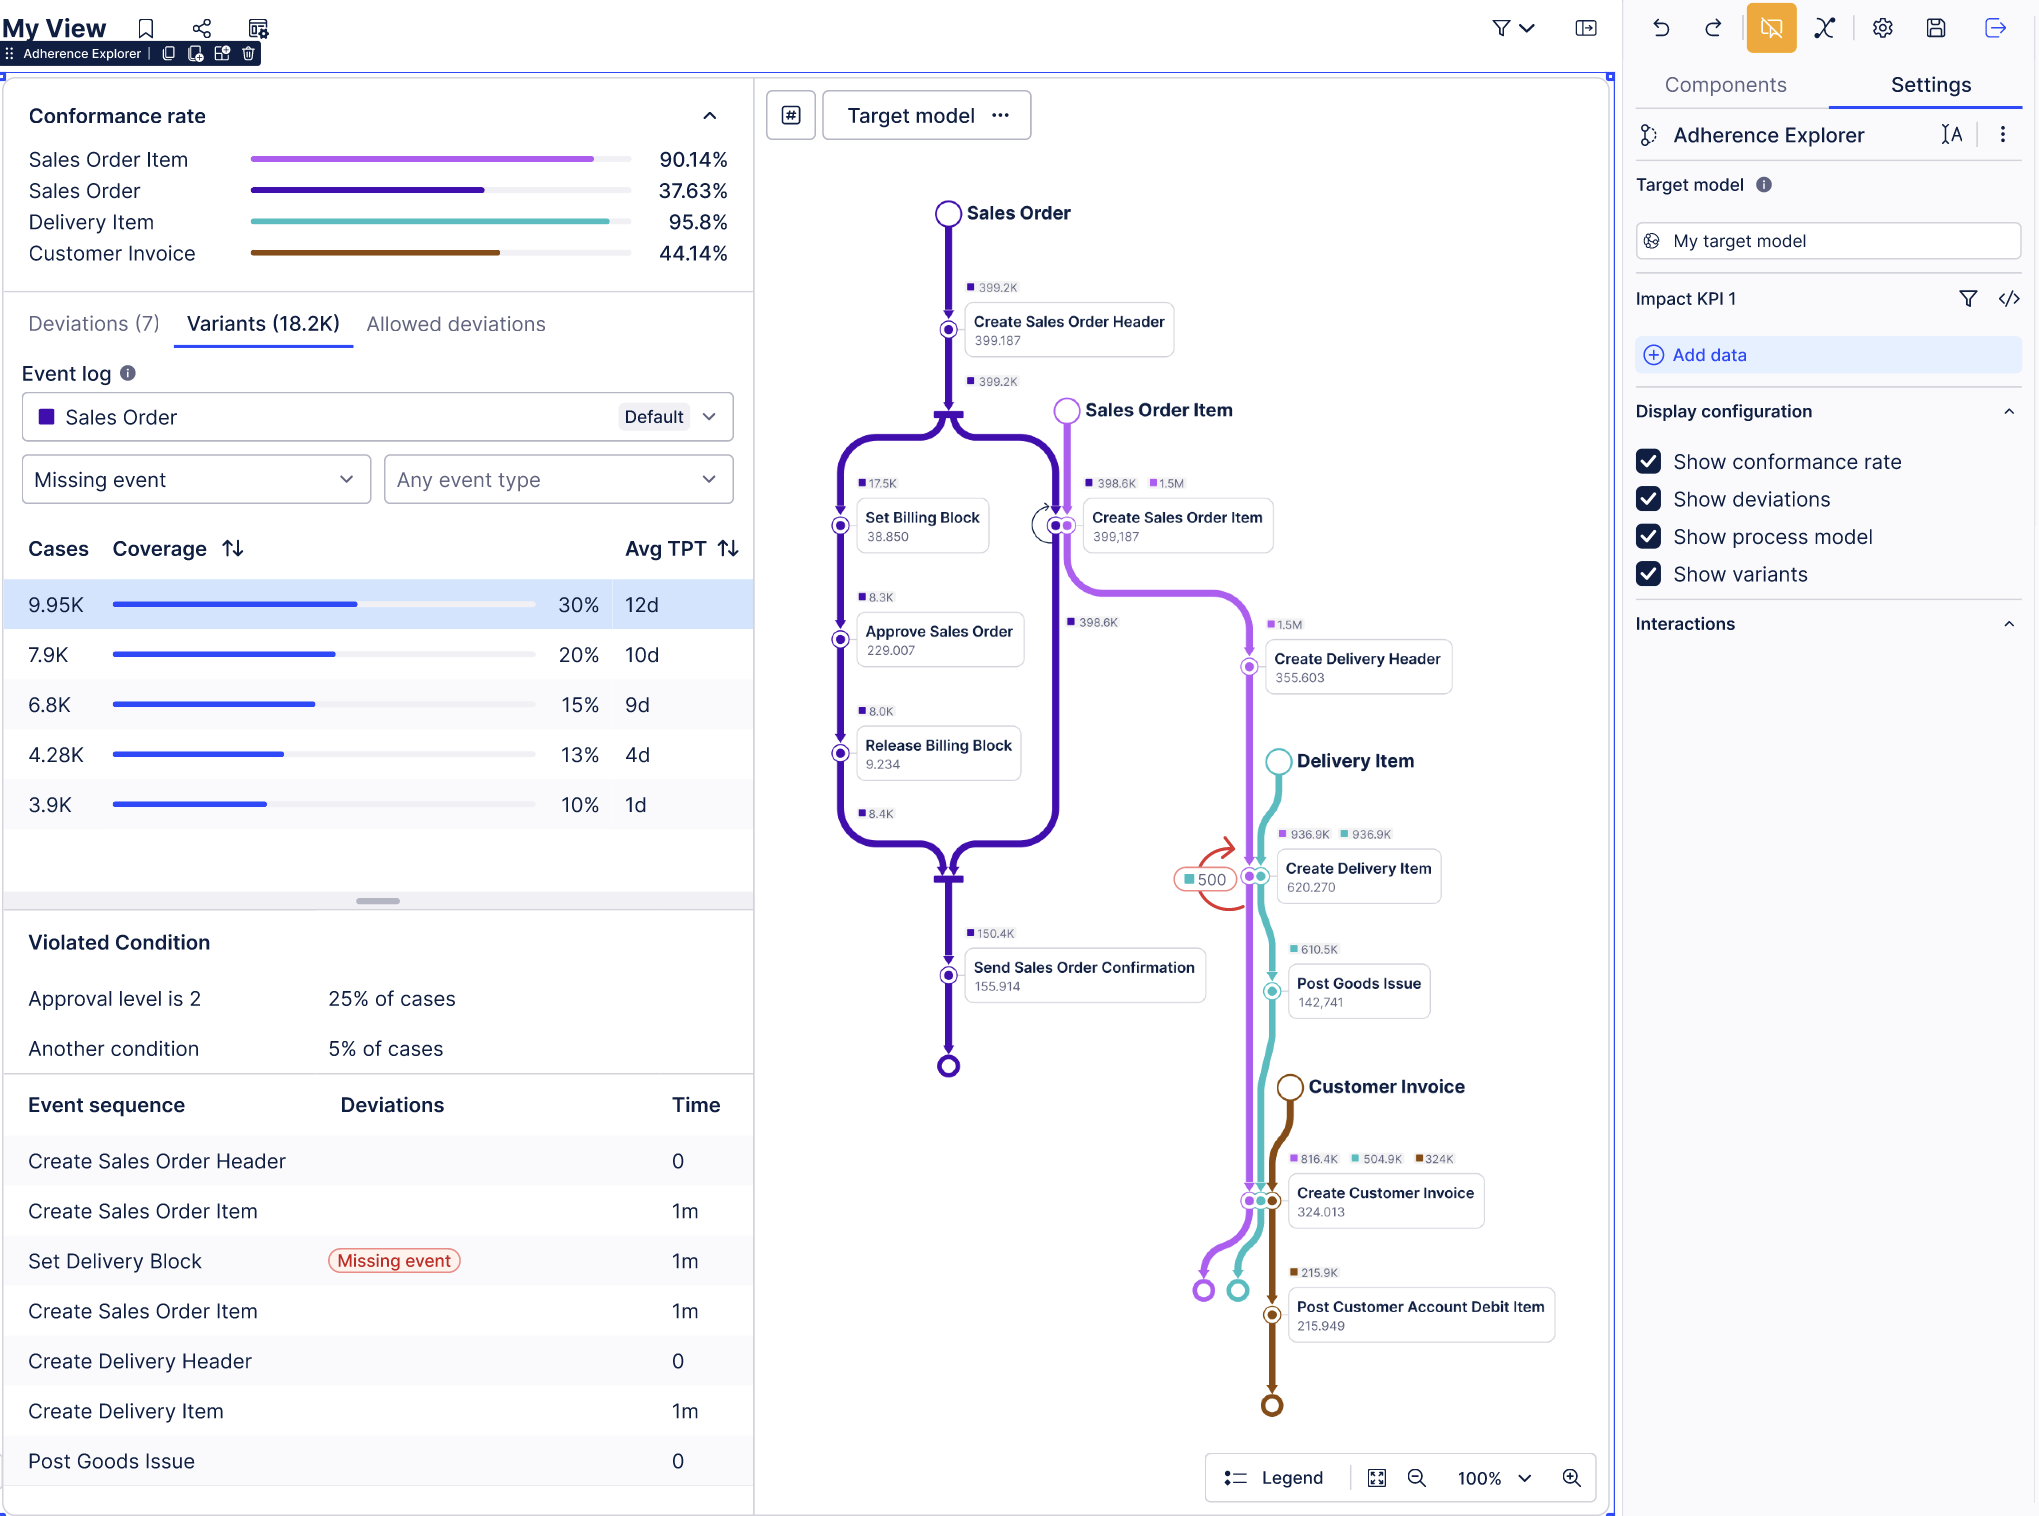This screenshot has width=2039, height=1516.
Task: Uncheck Show conformance rate
Action: pyautogui.click(x=1648, y=462)
